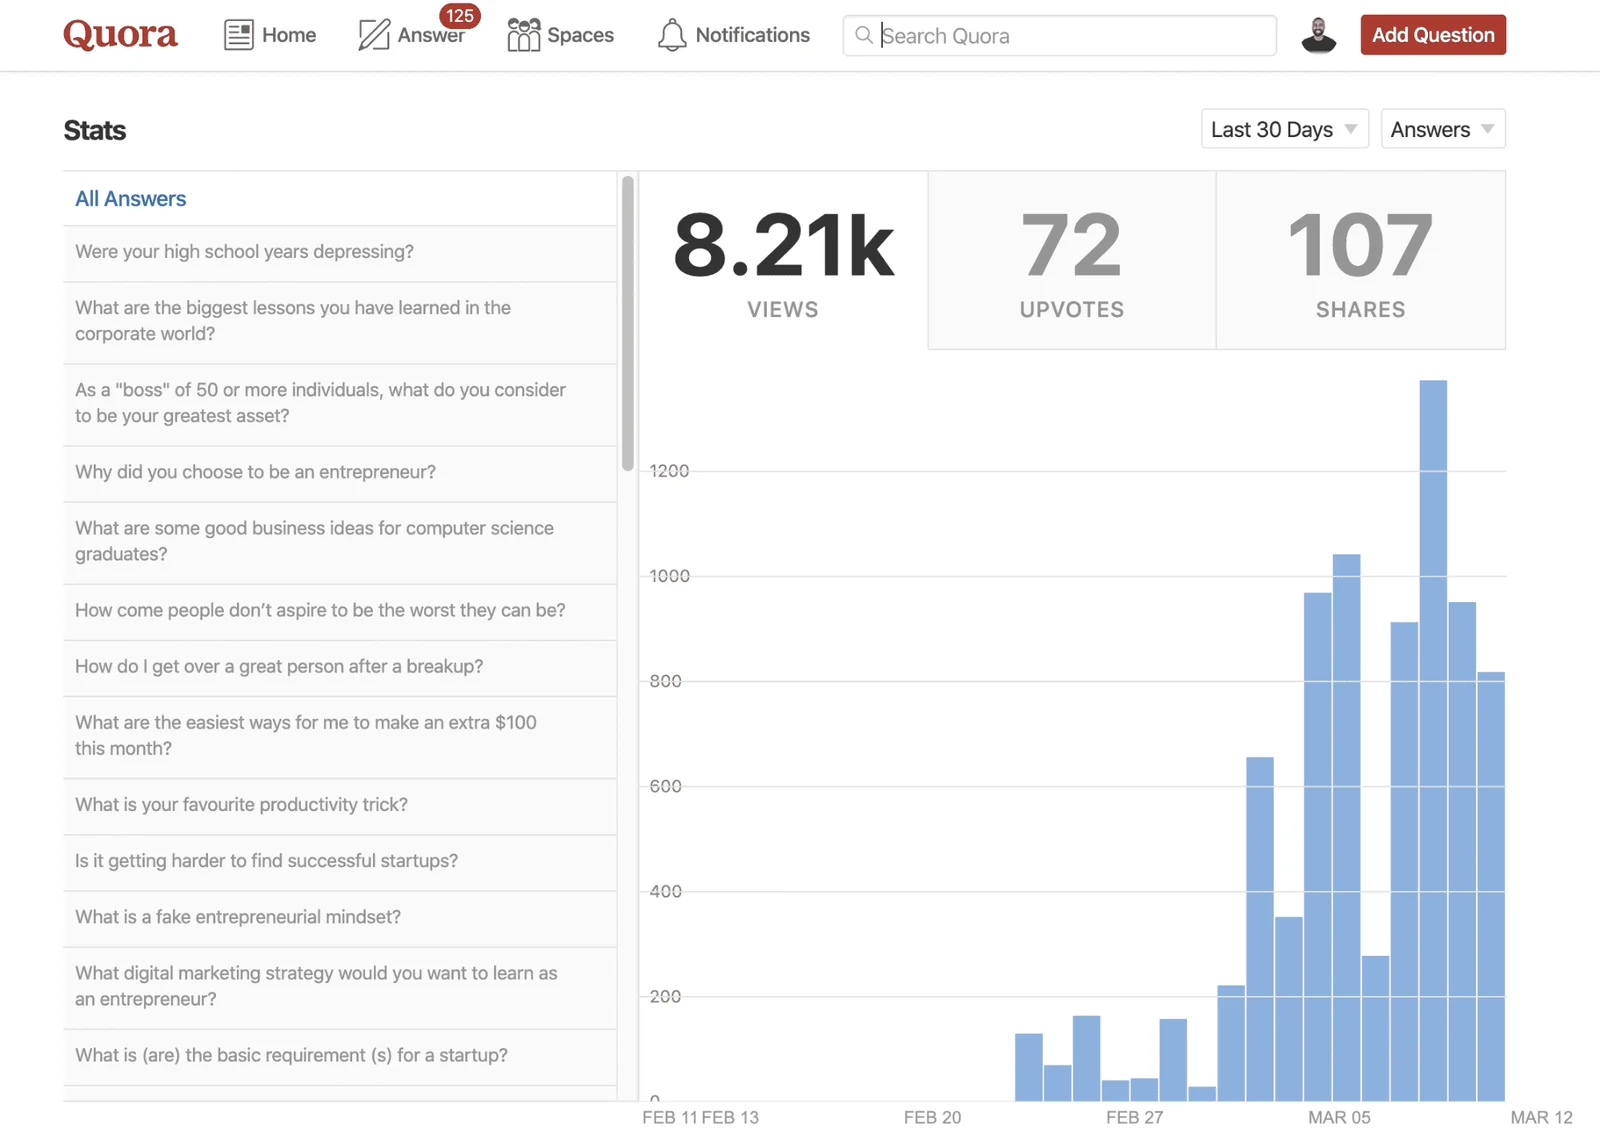Click the Stats page heading
Viewport: 1600px width, 1137px height.
[95, 130]
